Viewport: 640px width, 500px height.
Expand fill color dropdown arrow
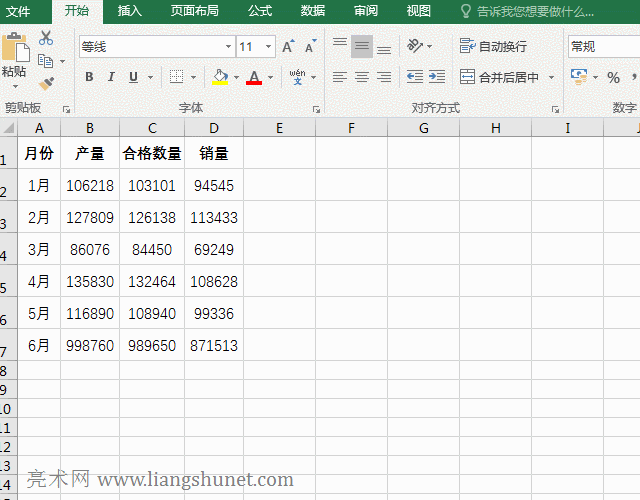pos(236,77)
